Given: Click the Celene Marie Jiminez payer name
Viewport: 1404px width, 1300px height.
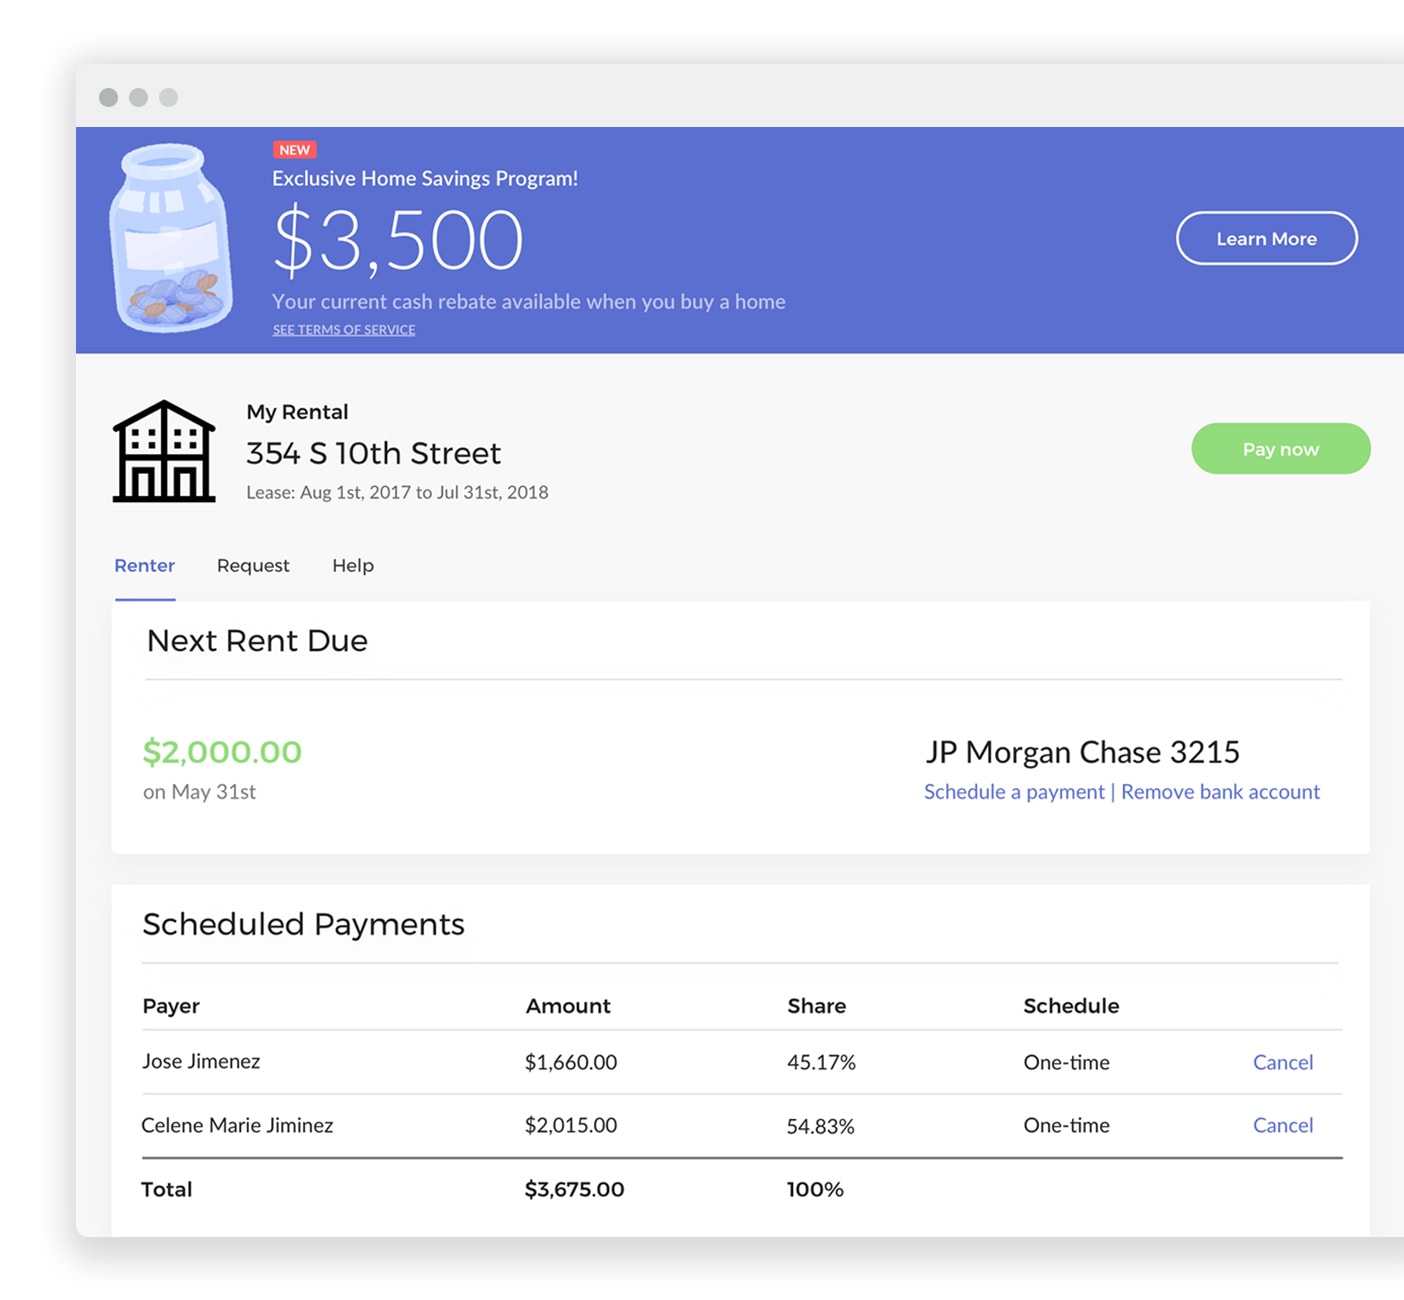Looking at the screenshot, I should pos(237,1125).
